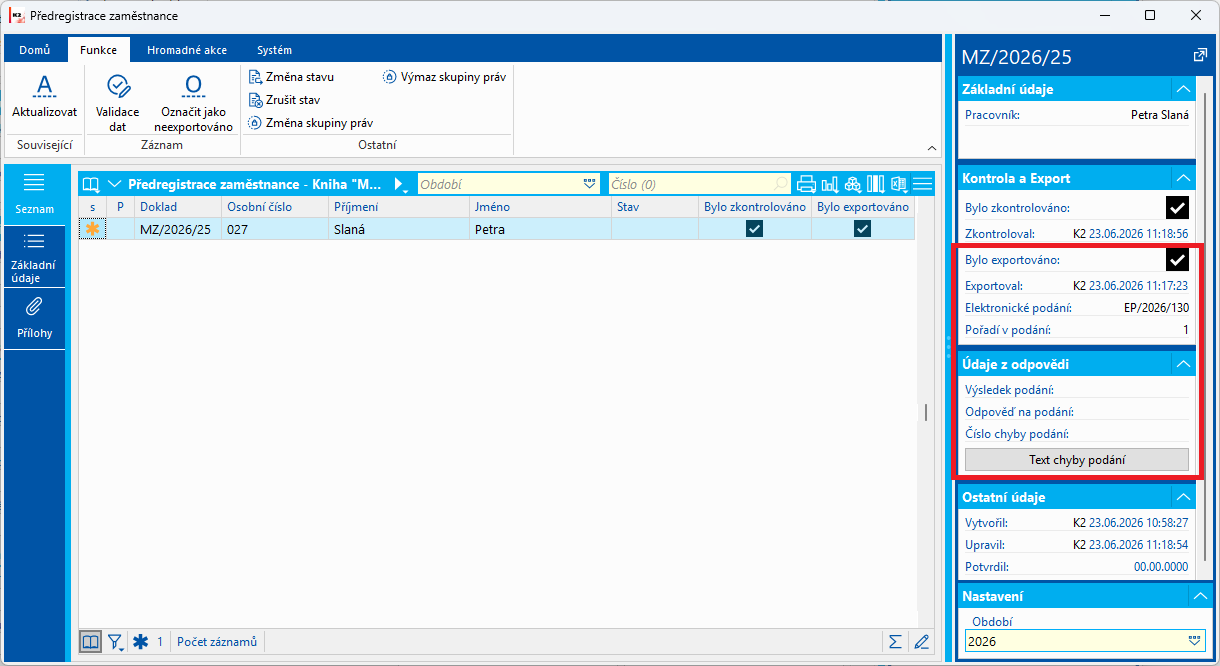Click the Text chyby podání button
The width and height of the screenshot is (1220, 666).
[1077, 460]
